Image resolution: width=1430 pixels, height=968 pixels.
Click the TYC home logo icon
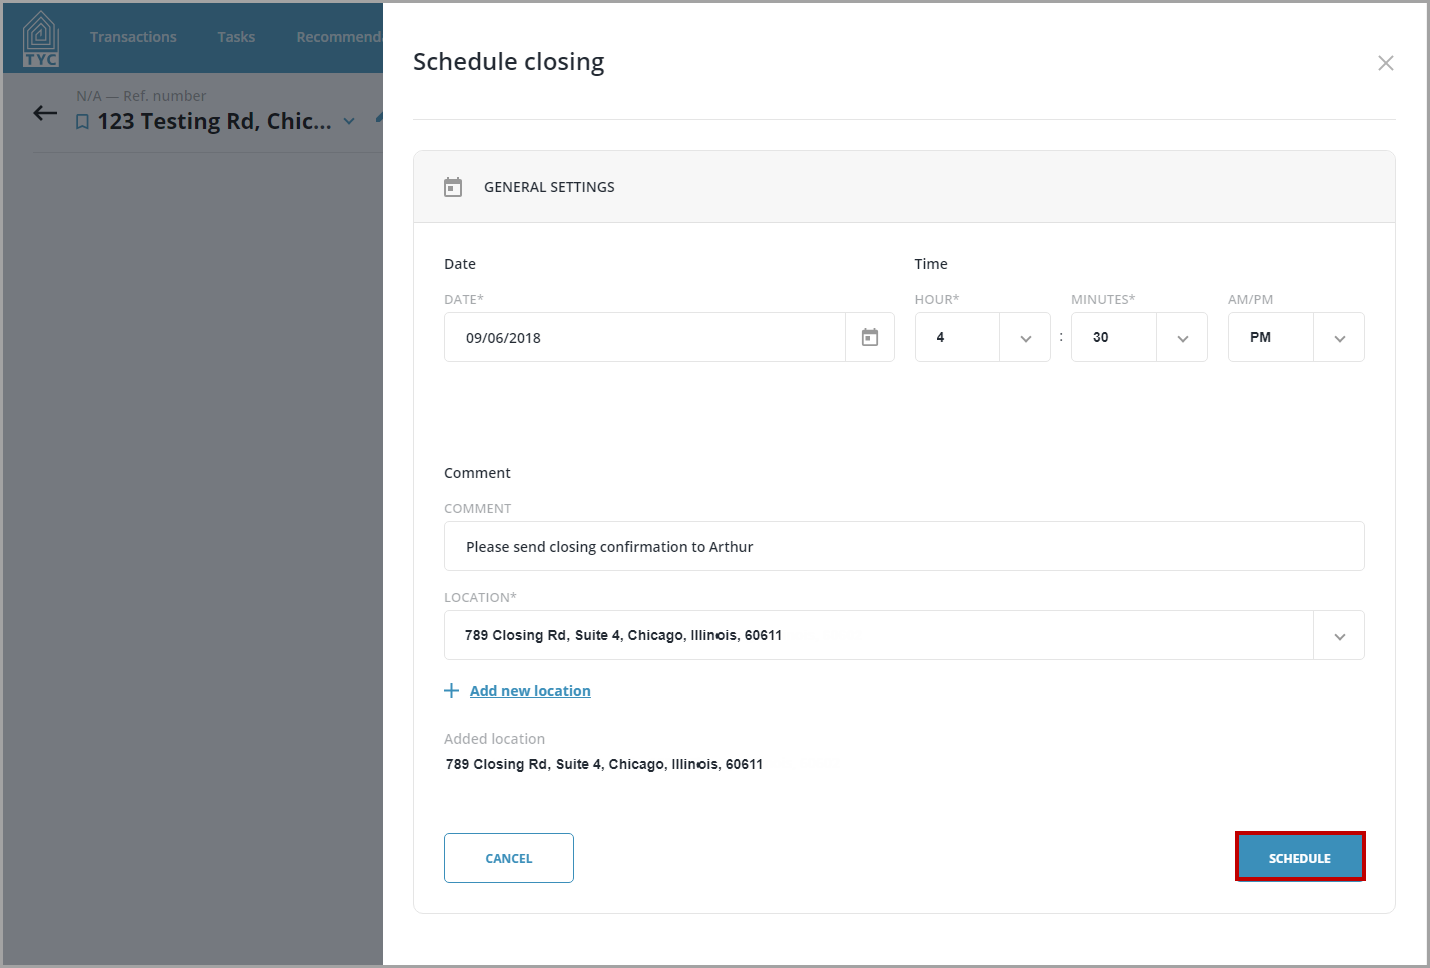tap(40, 36)
